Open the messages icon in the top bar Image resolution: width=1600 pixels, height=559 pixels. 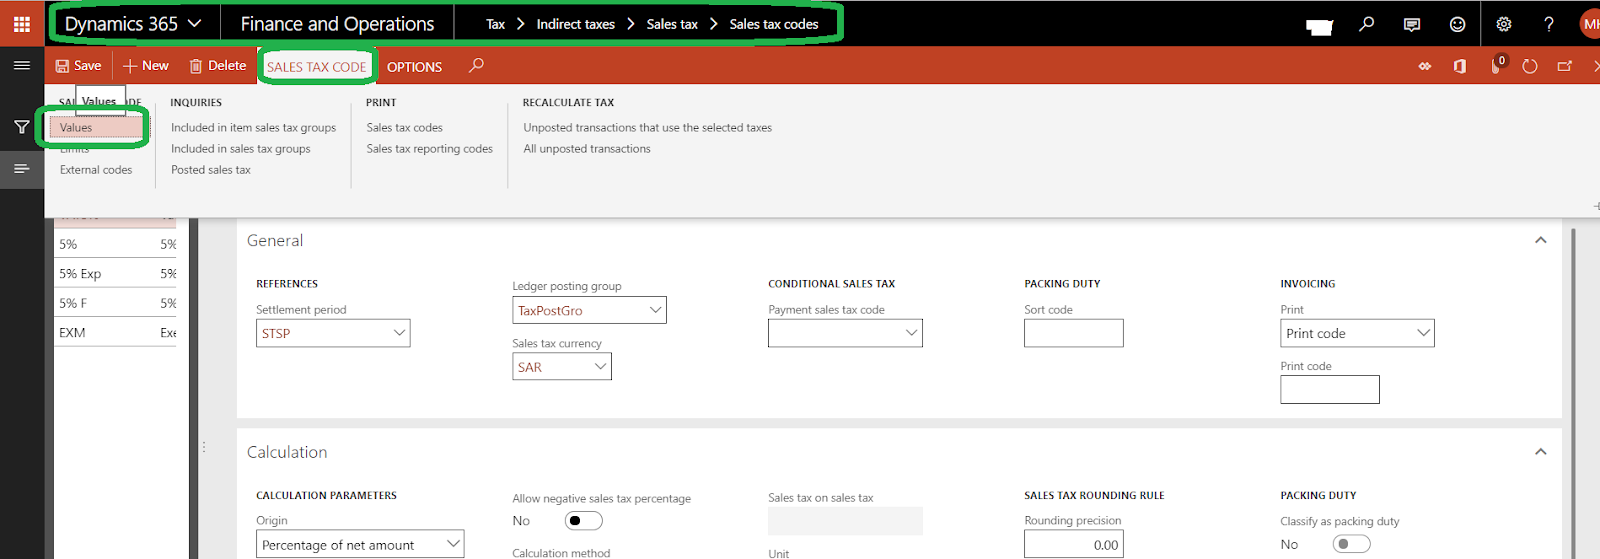pos(1412,24)
